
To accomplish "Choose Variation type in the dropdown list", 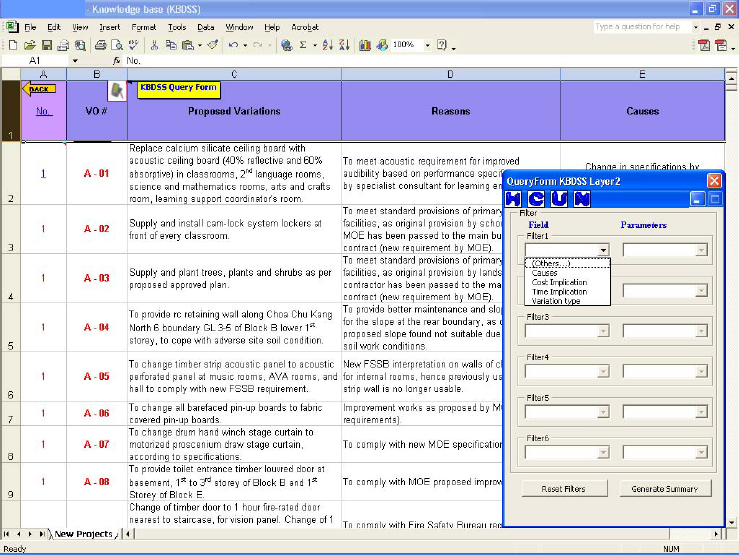I will tap(567, 301).
